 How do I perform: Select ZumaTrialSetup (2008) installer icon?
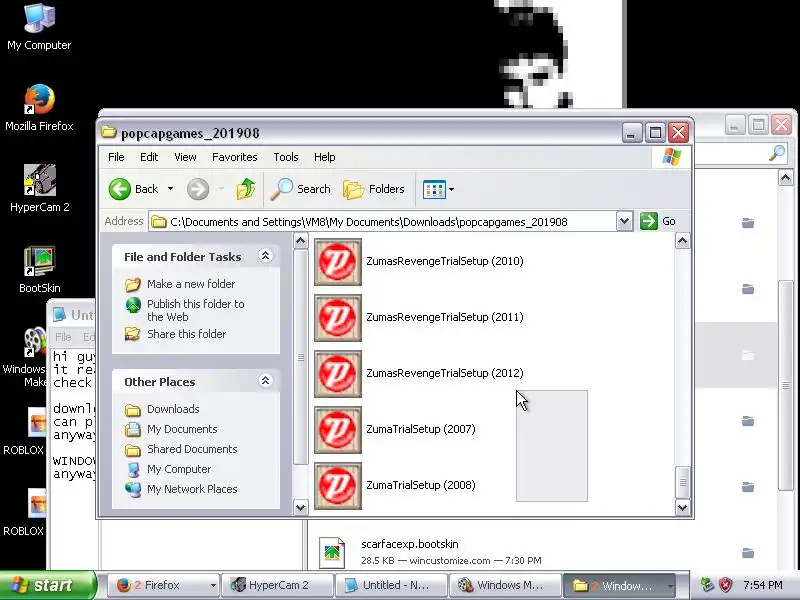point(338,486)
